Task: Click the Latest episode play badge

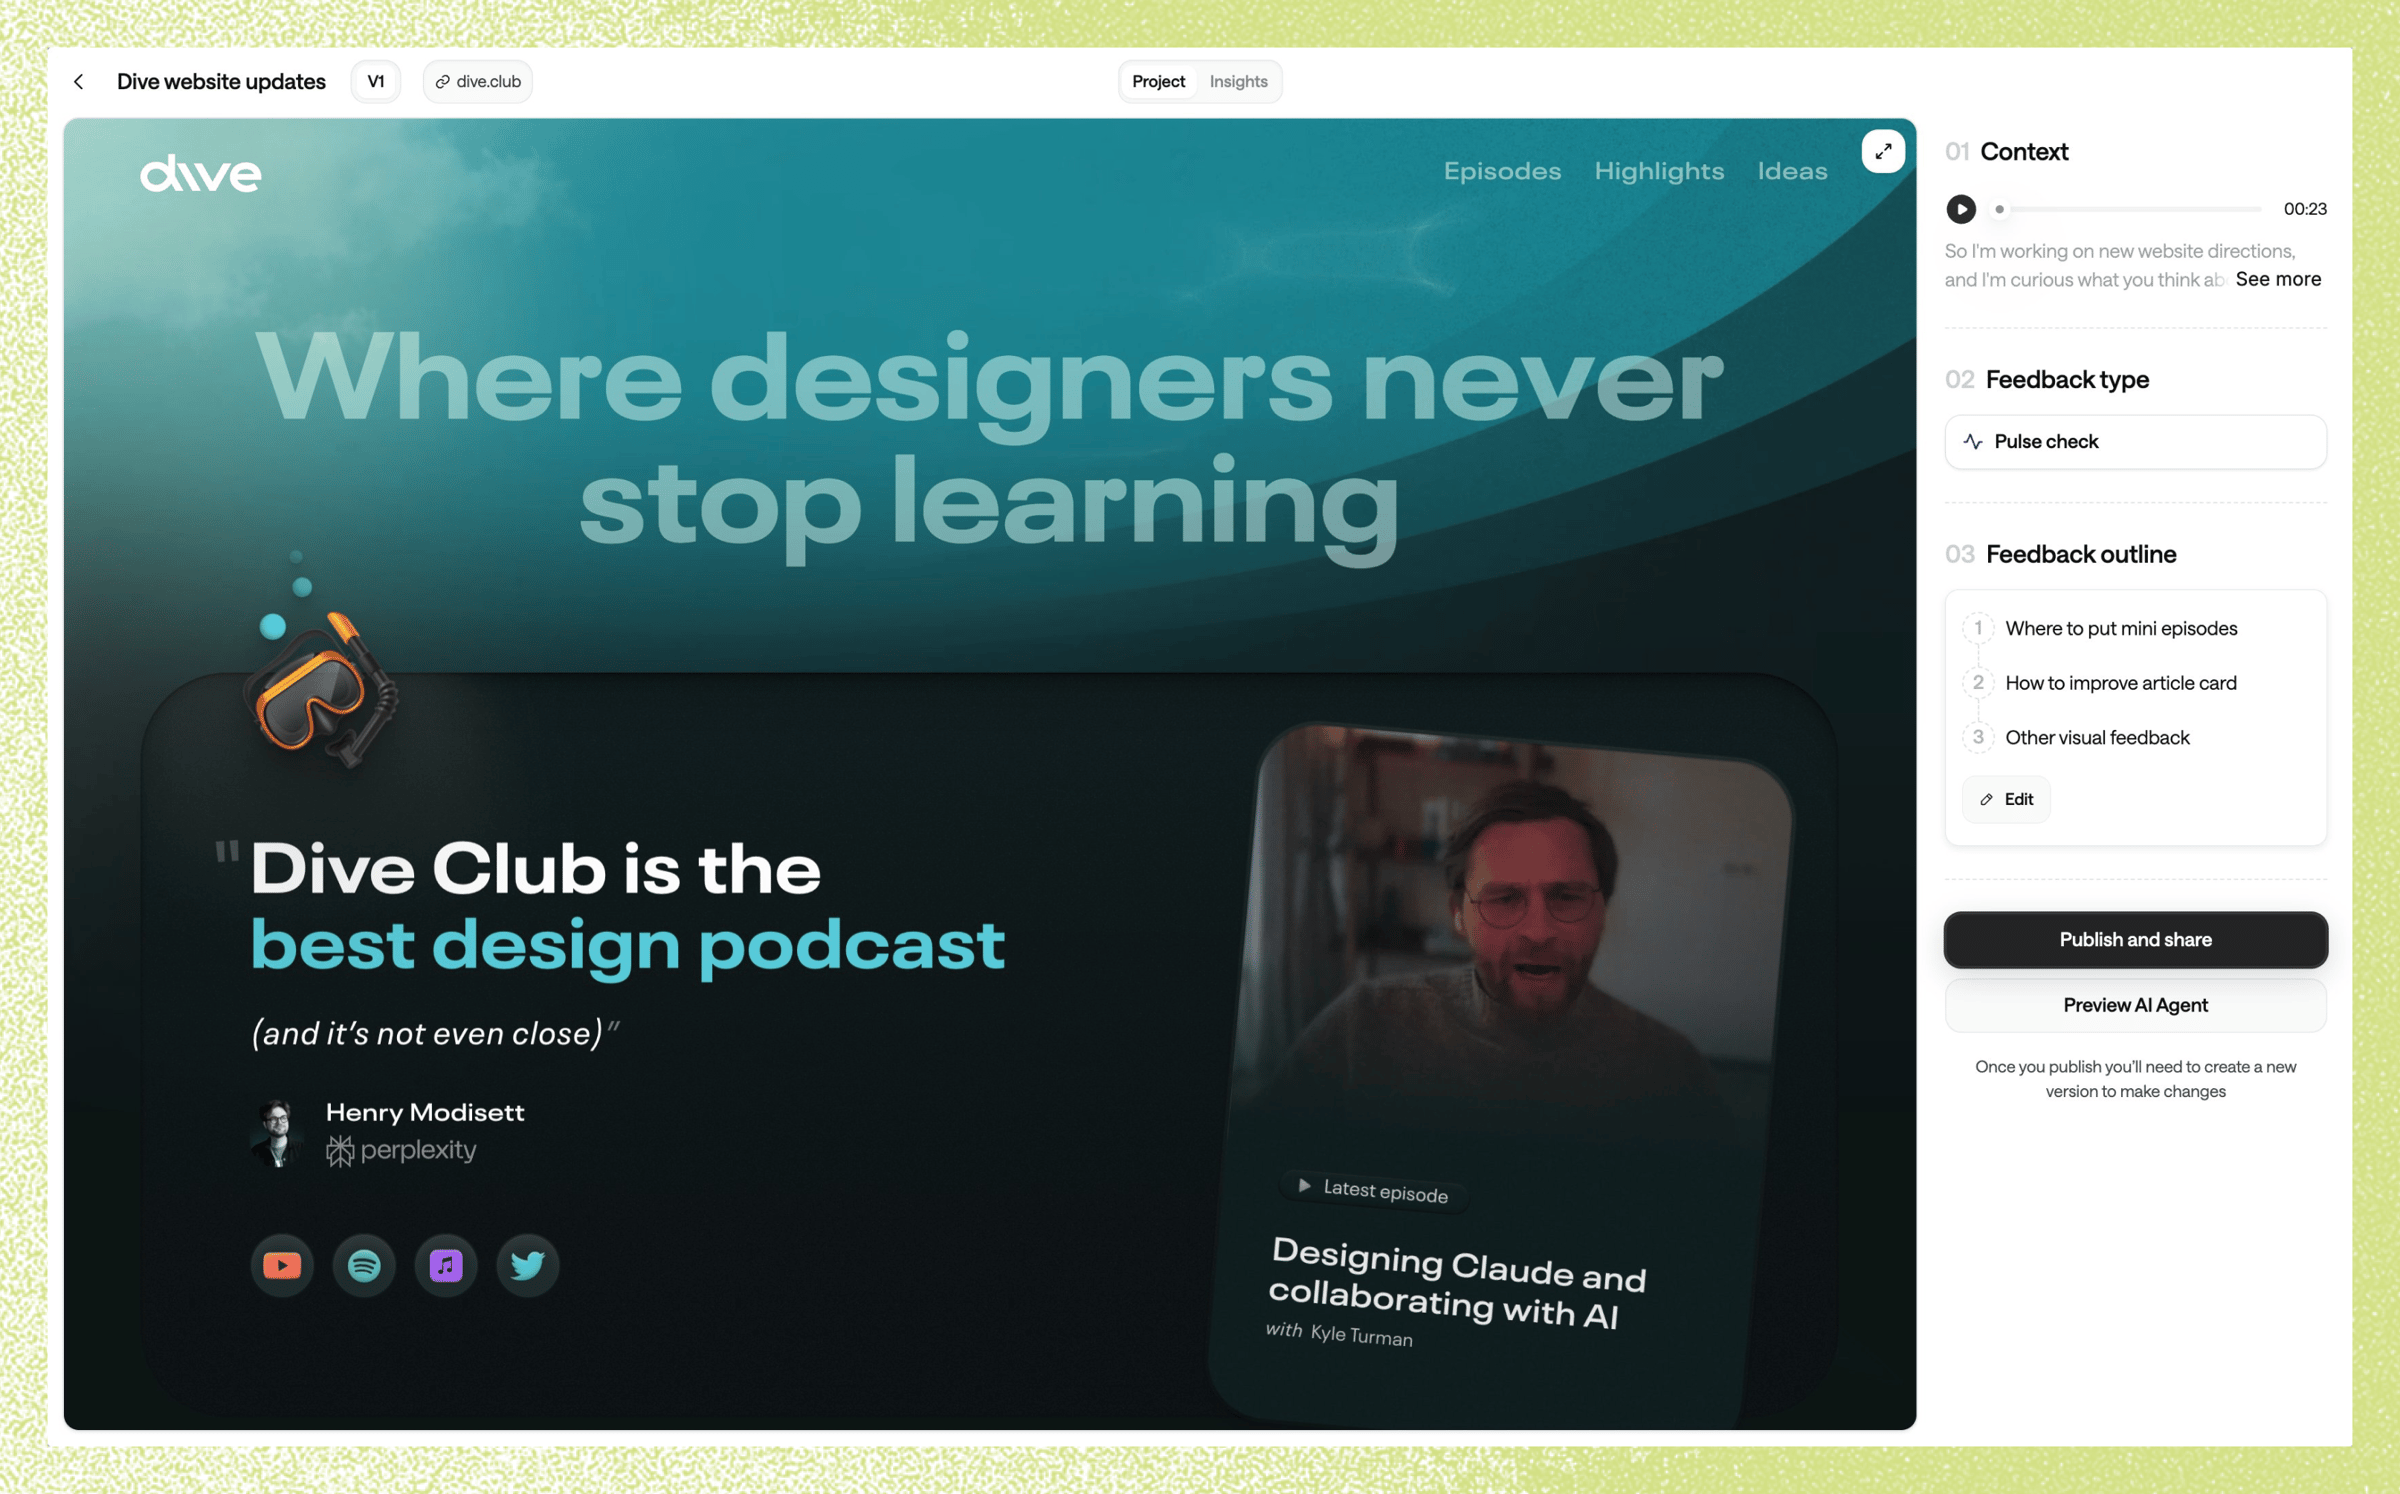Action: [1373, 1190]
